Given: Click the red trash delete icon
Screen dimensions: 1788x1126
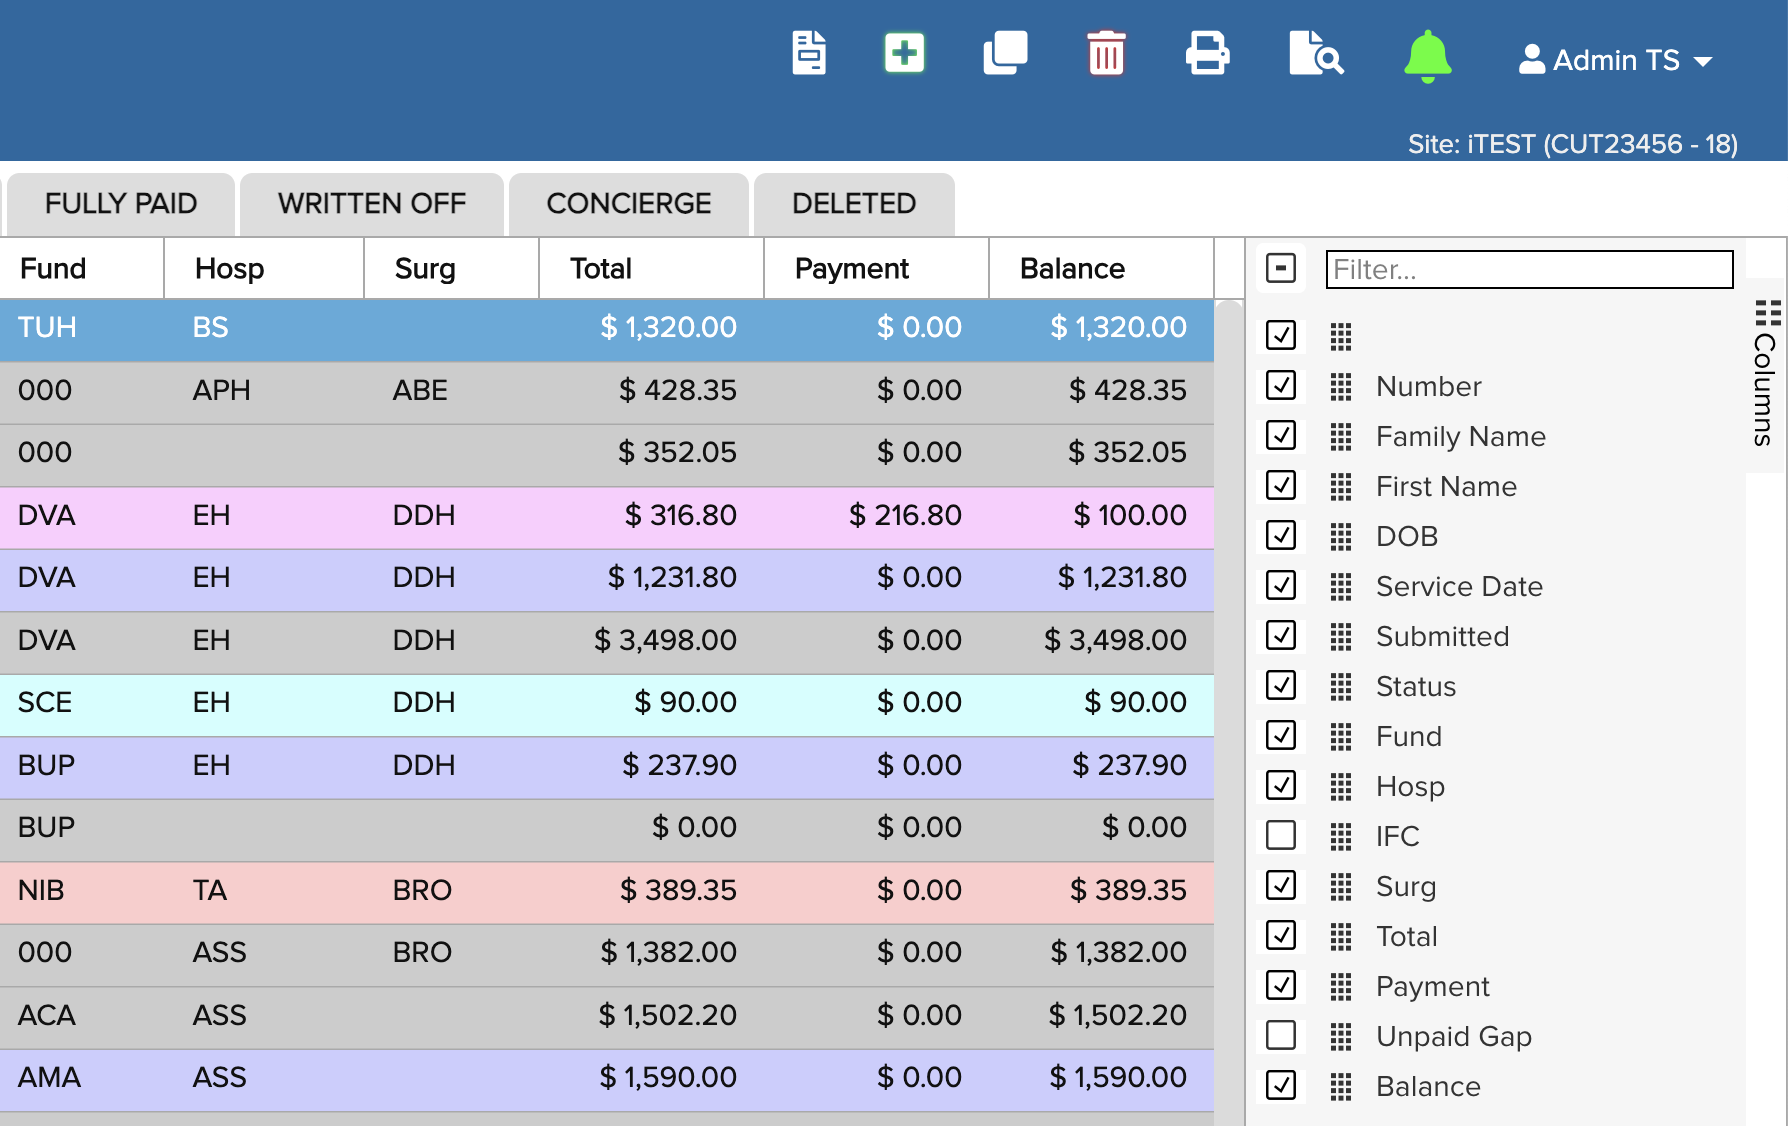Looking at the screenshot, I should 1106,53.
